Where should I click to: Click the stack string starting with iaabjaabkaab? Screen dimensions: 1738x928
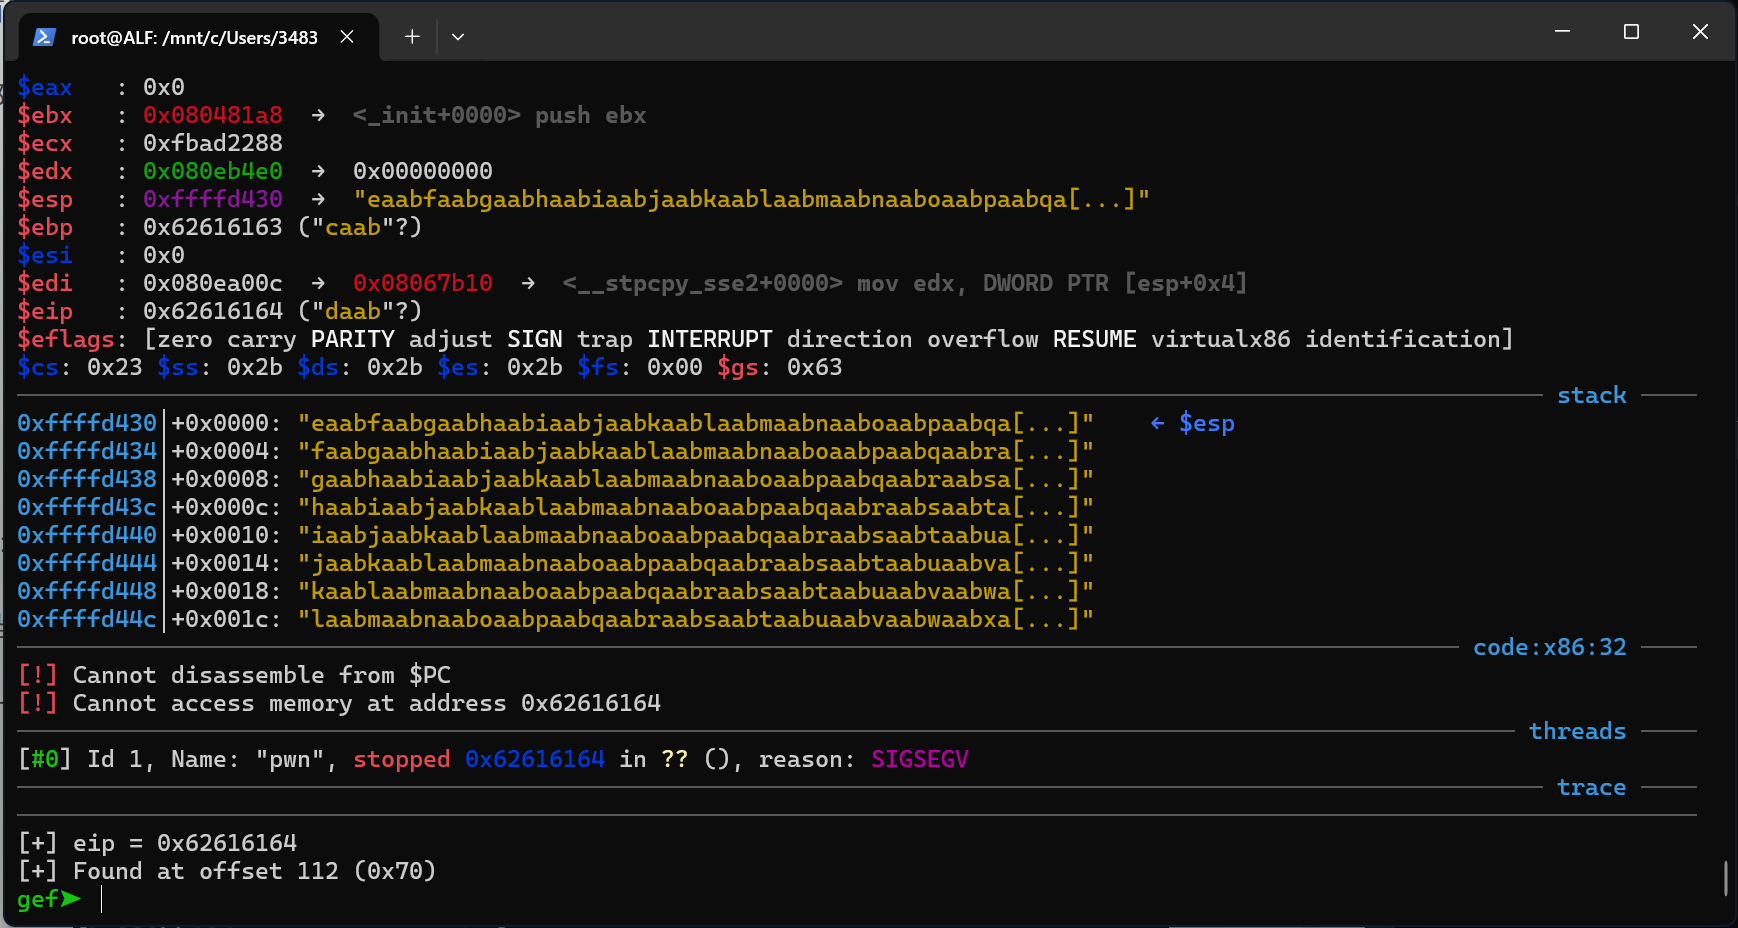point(696,535)
